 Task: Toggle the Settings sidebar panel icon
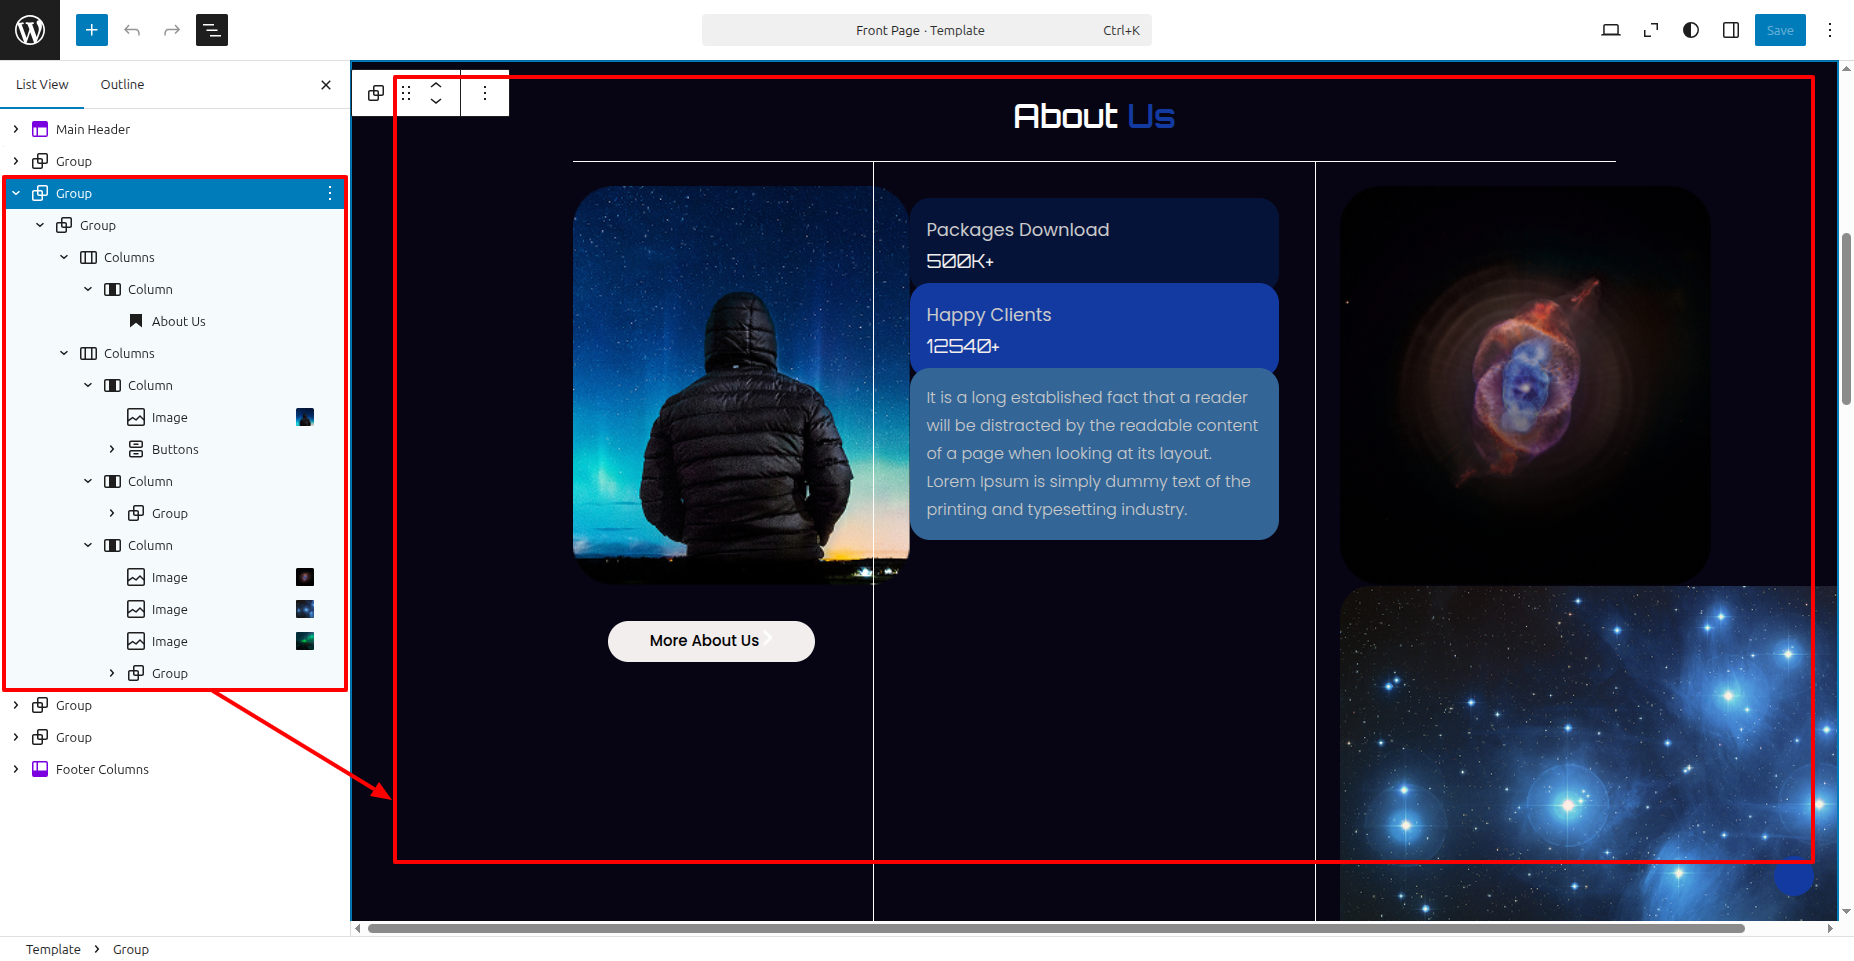click(x=1731, y=30)
